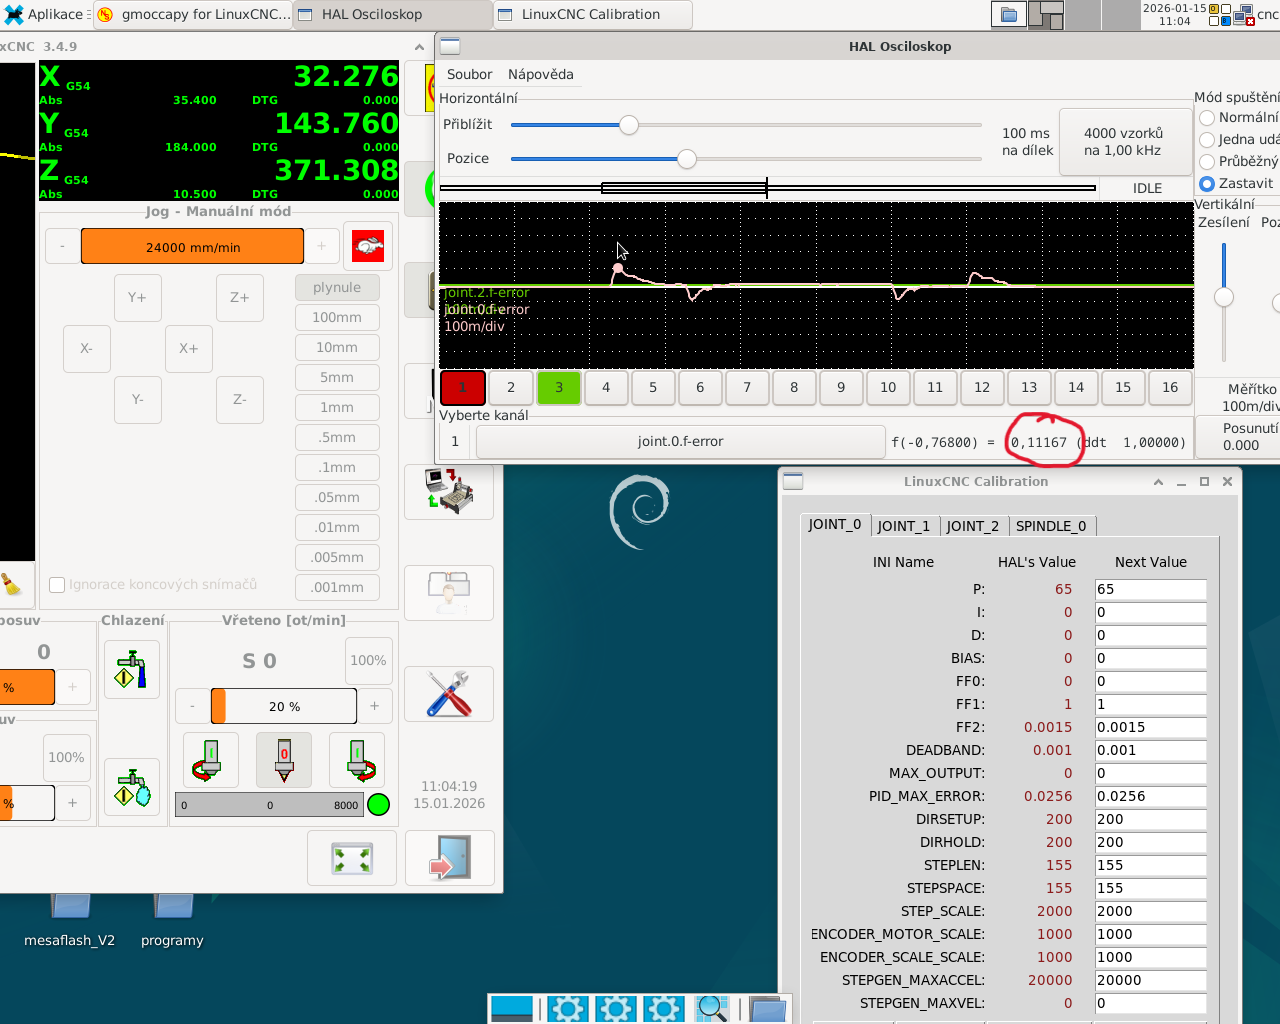Switch to the JOINT_1 tab
1280x1024 pixels.
coord(903,526)
